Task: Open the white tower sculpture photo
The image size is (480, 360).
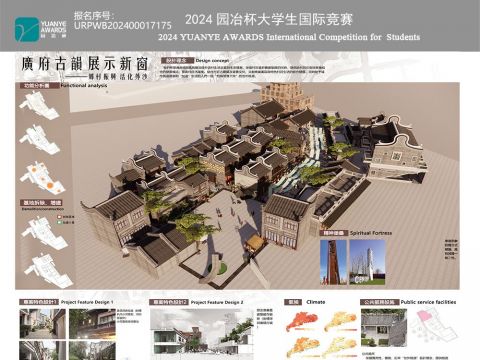Action: tap(367, 262)
